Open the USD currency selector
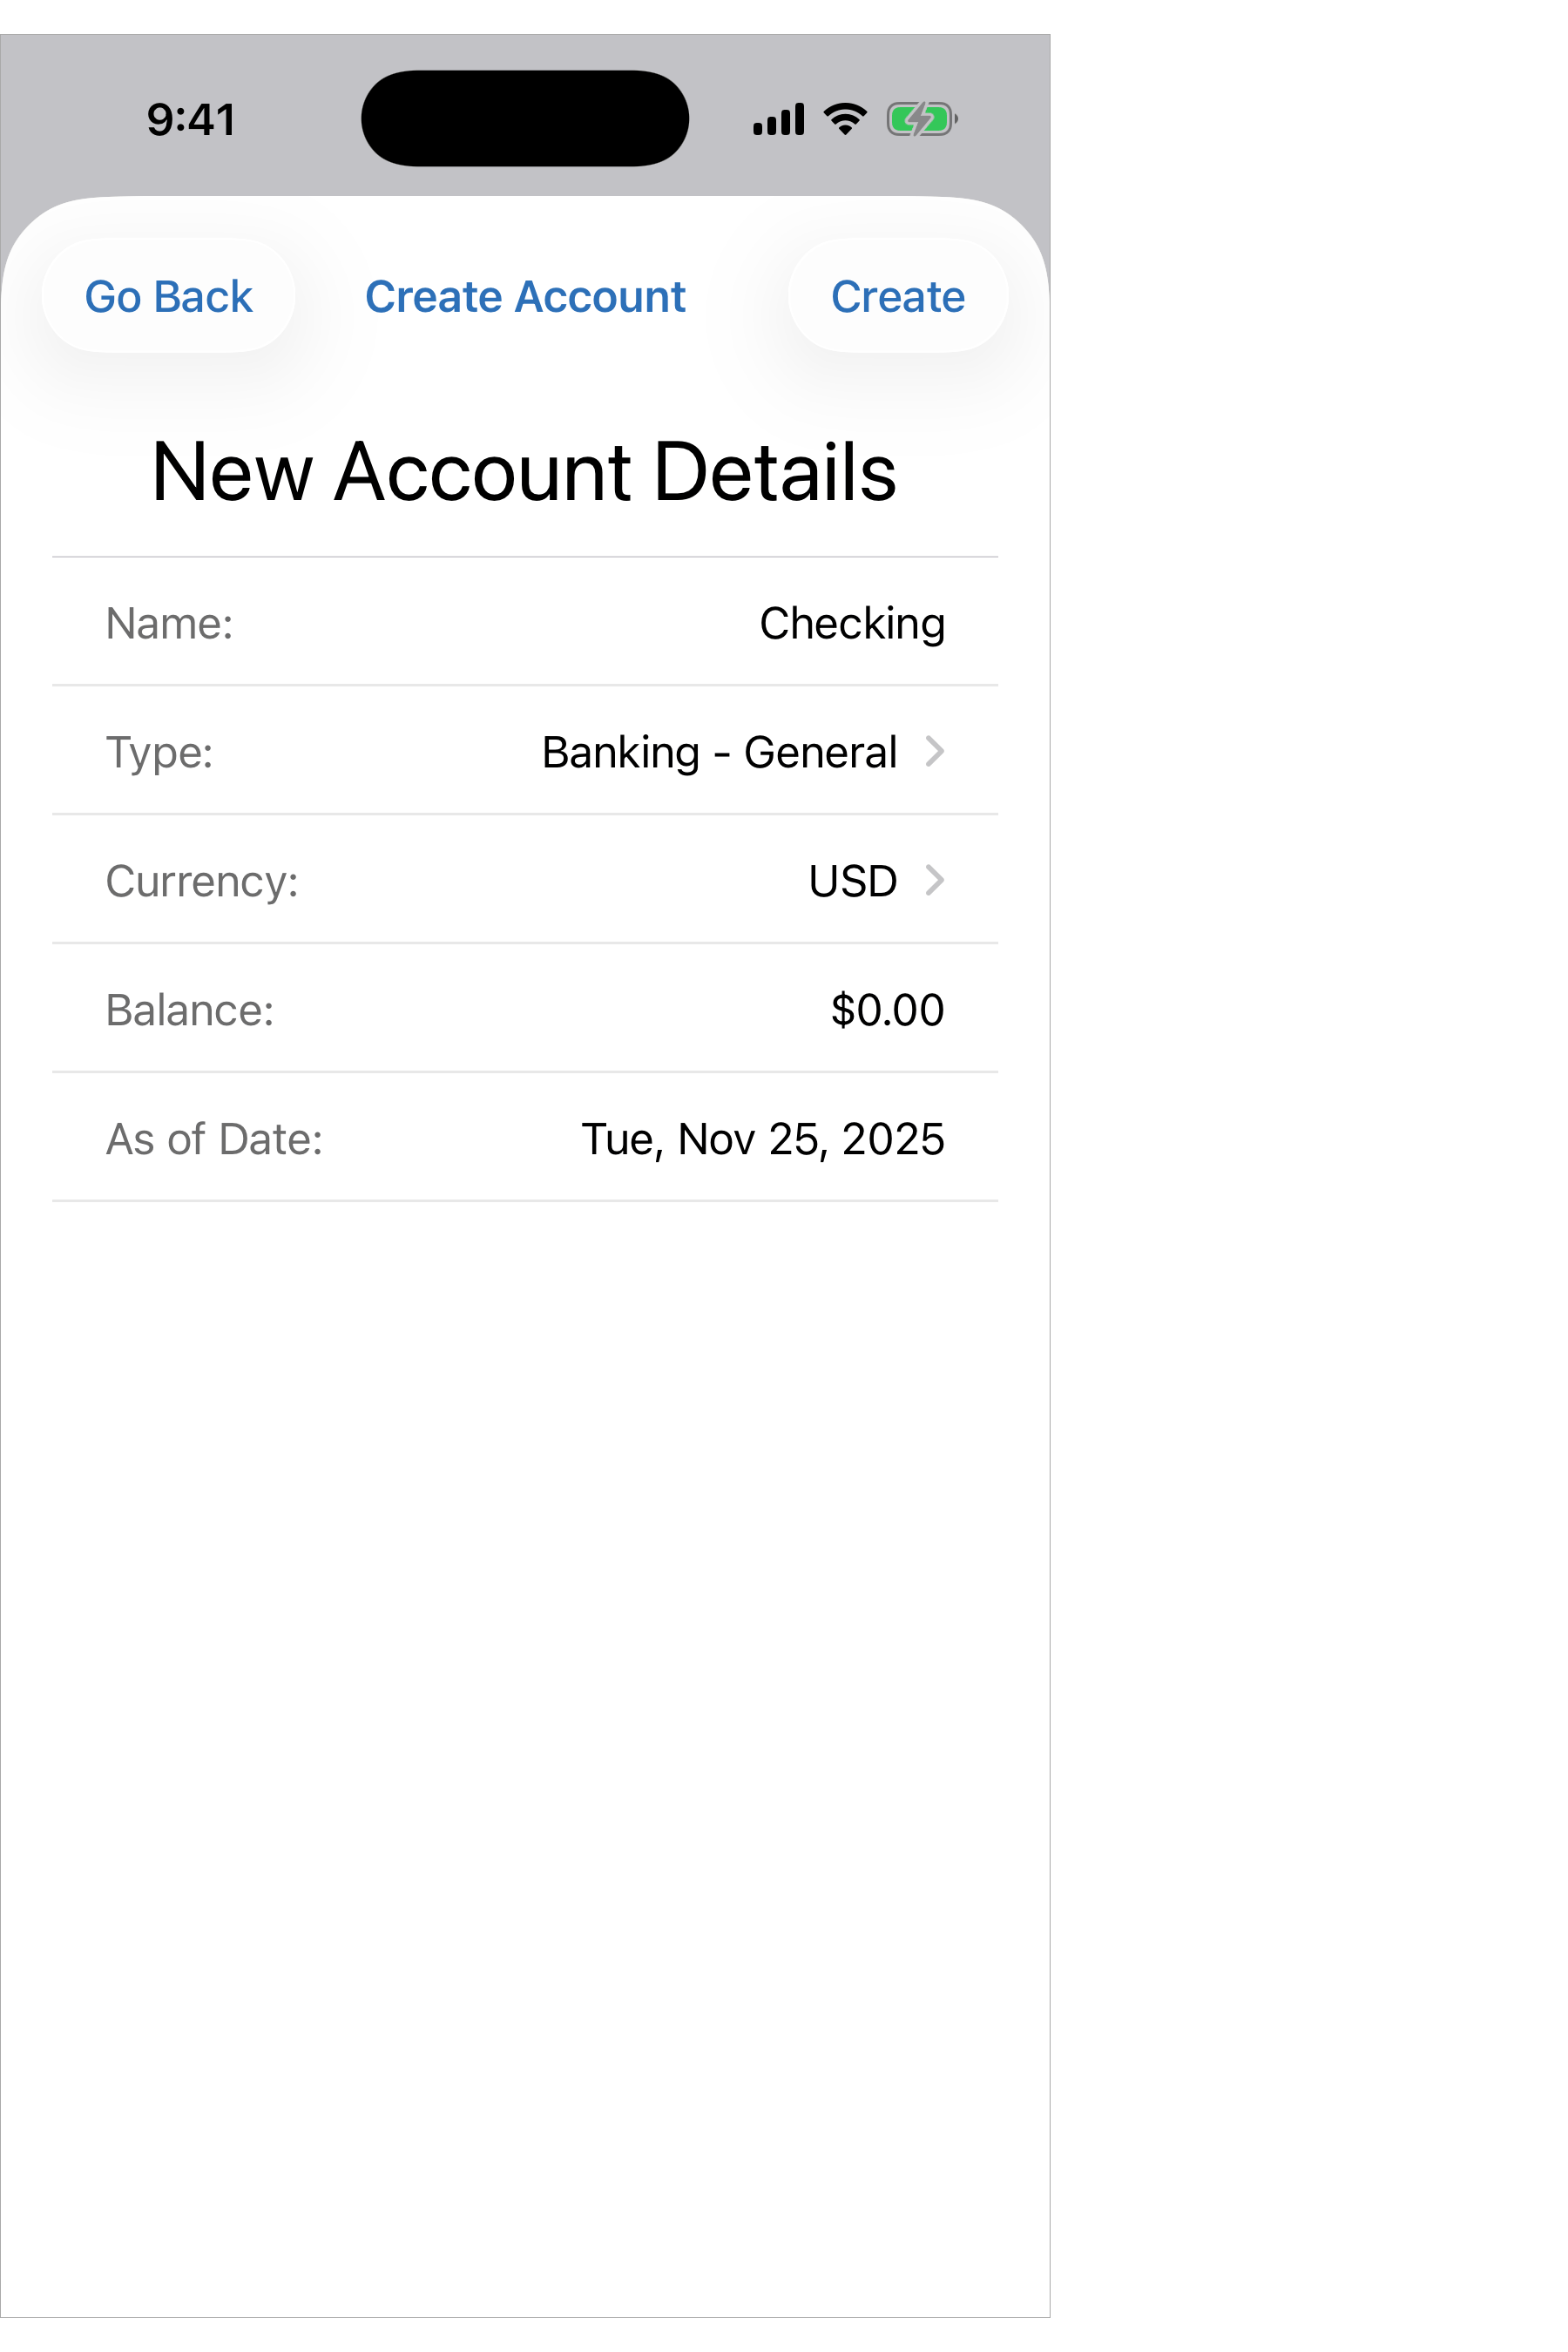 (852, 882)
